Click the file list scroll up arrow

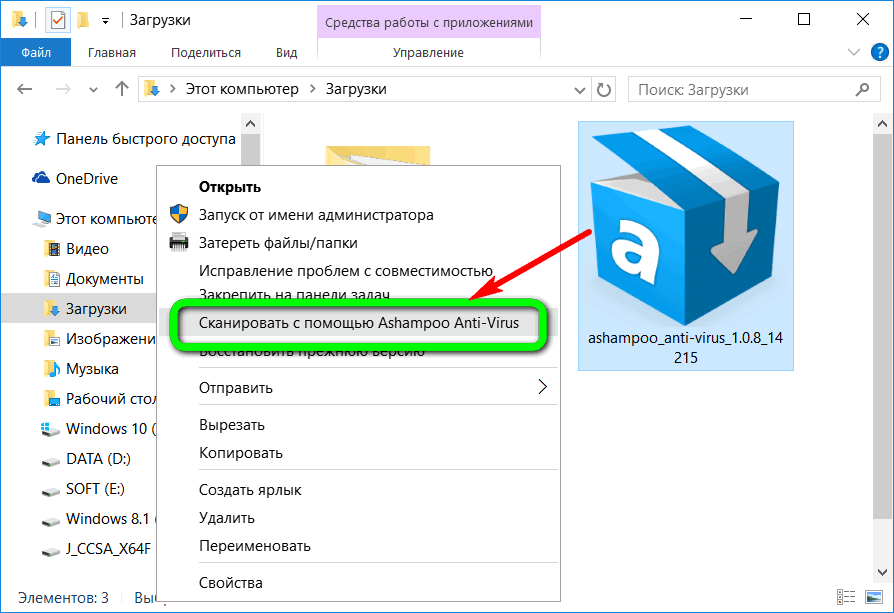tap(883, 124)
